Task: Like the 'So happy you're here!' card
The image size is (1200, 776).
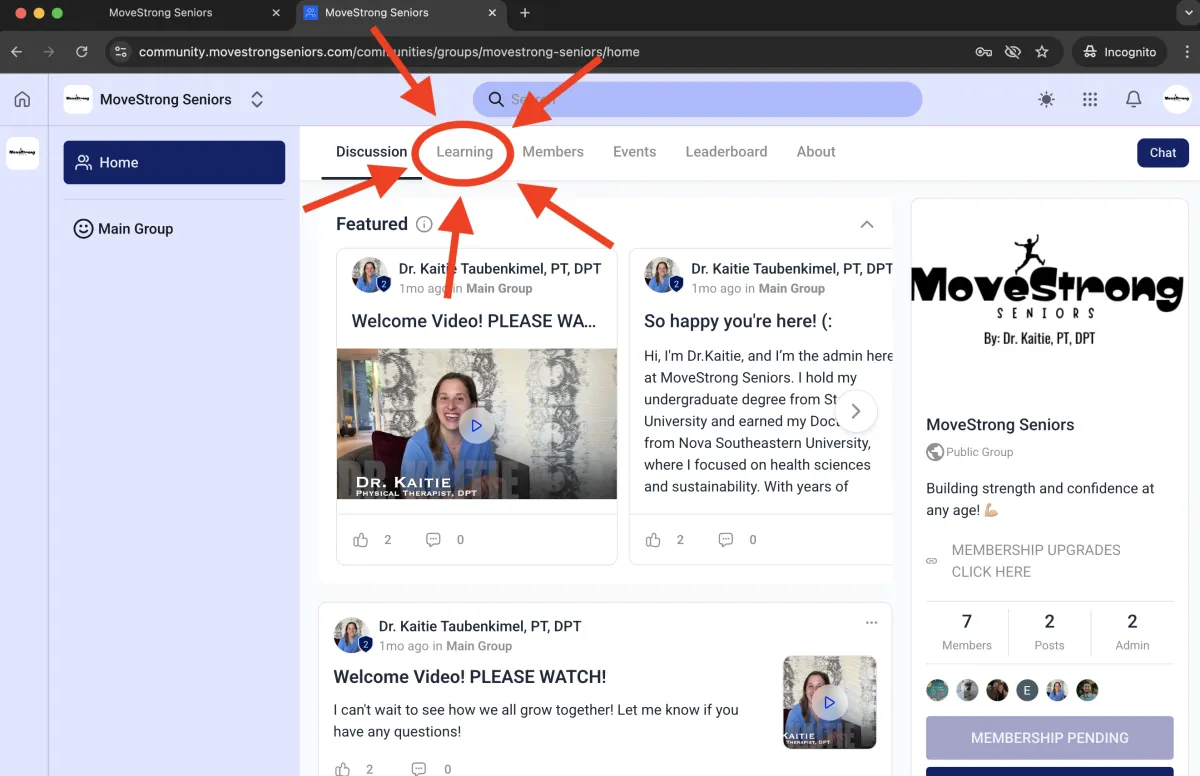Action: coord(653,540)
